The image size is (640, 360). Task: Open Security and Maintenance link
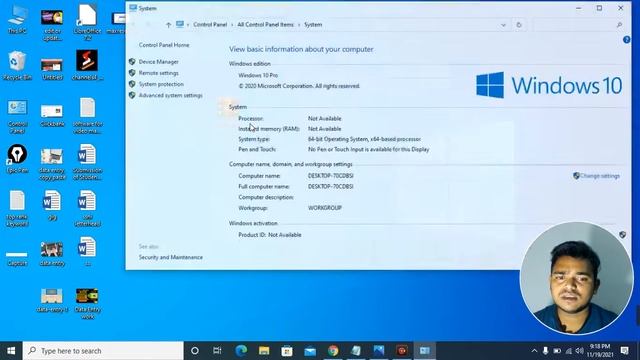point(171,257)
